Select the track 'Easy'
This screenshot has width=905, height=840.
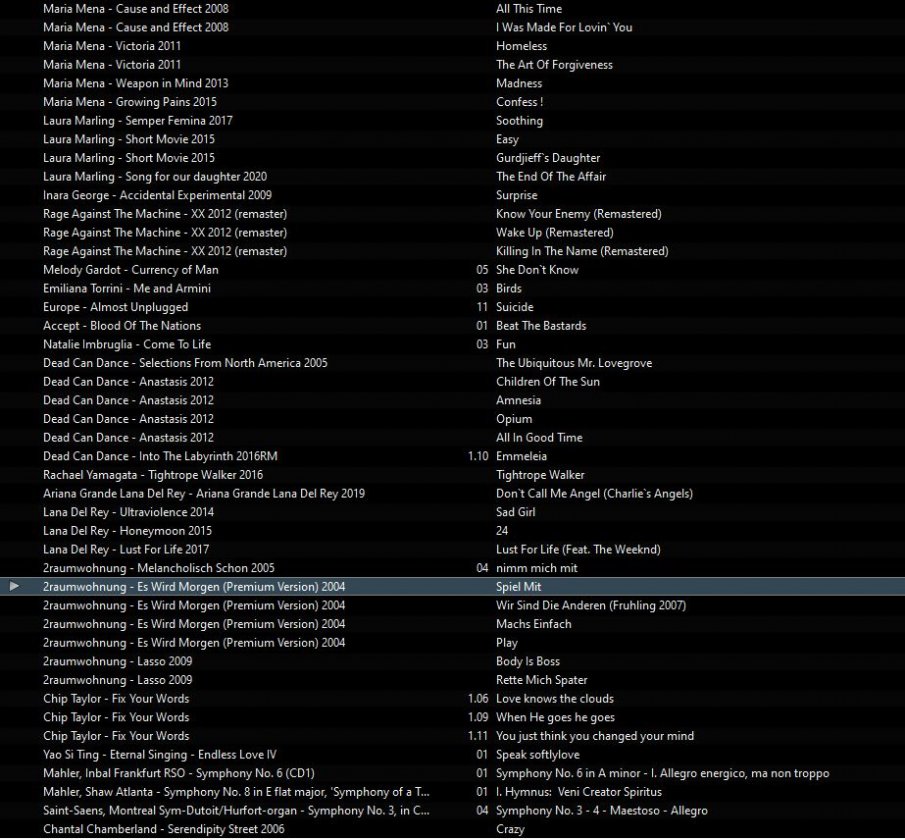(507, 139)
